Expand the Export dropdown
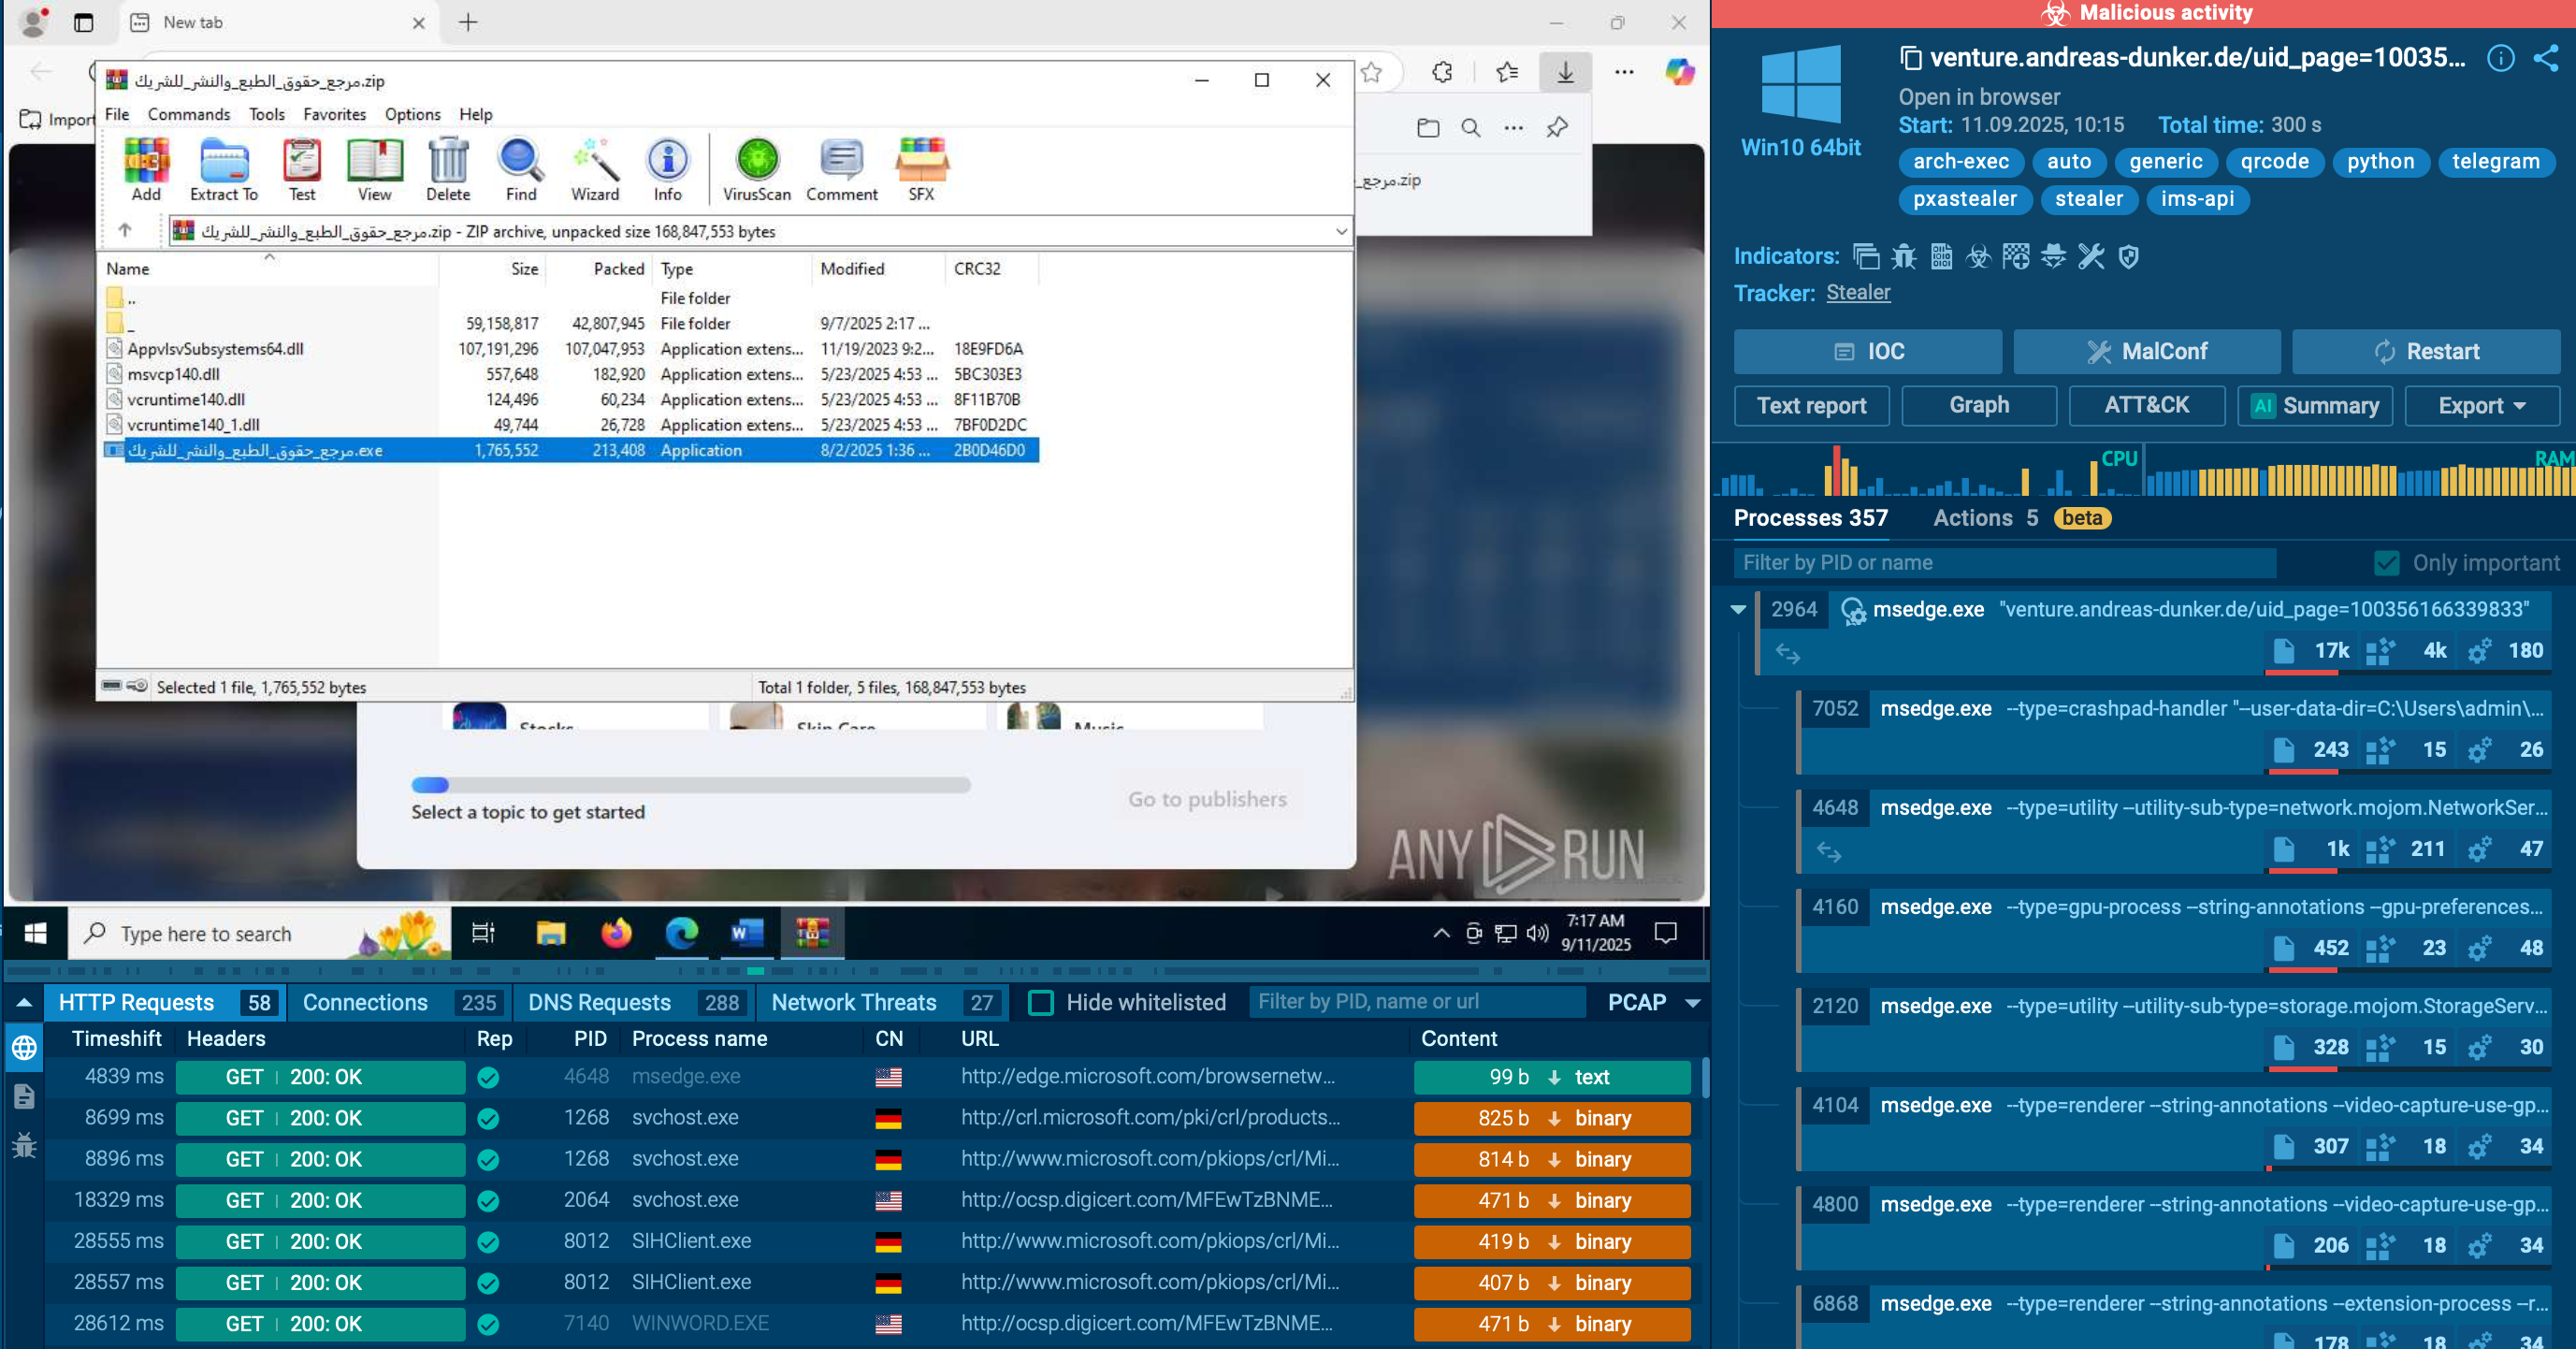2576x1349 pixels. (2481, 405)
